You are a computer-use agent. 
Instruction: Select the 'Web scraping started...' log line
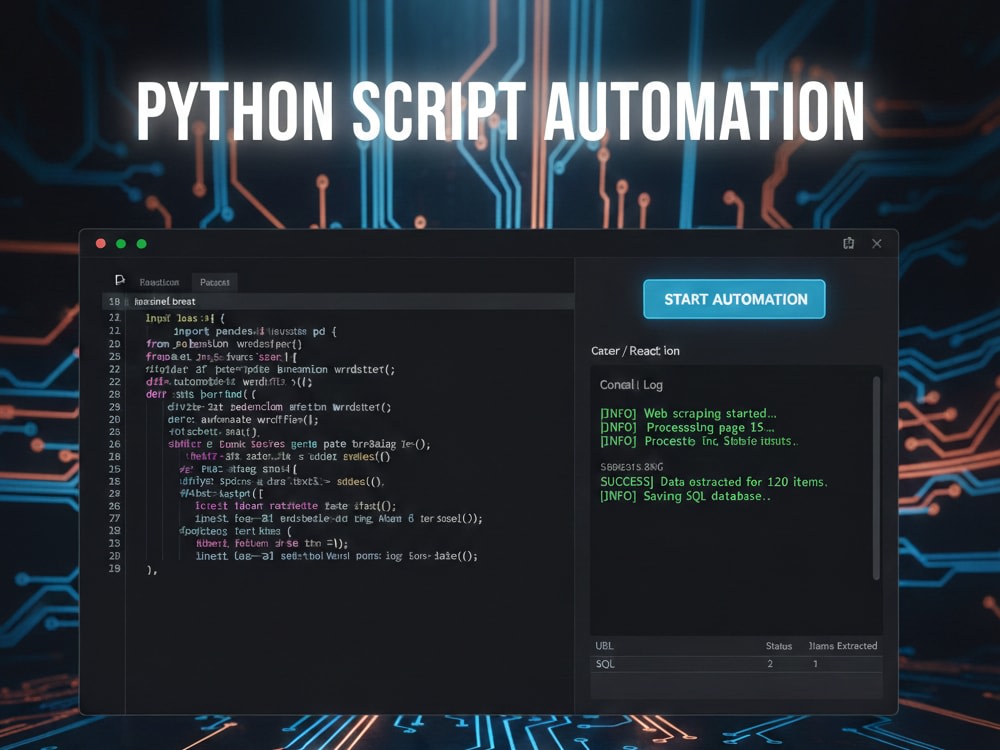pyautogui.click(x=688, y=413)
